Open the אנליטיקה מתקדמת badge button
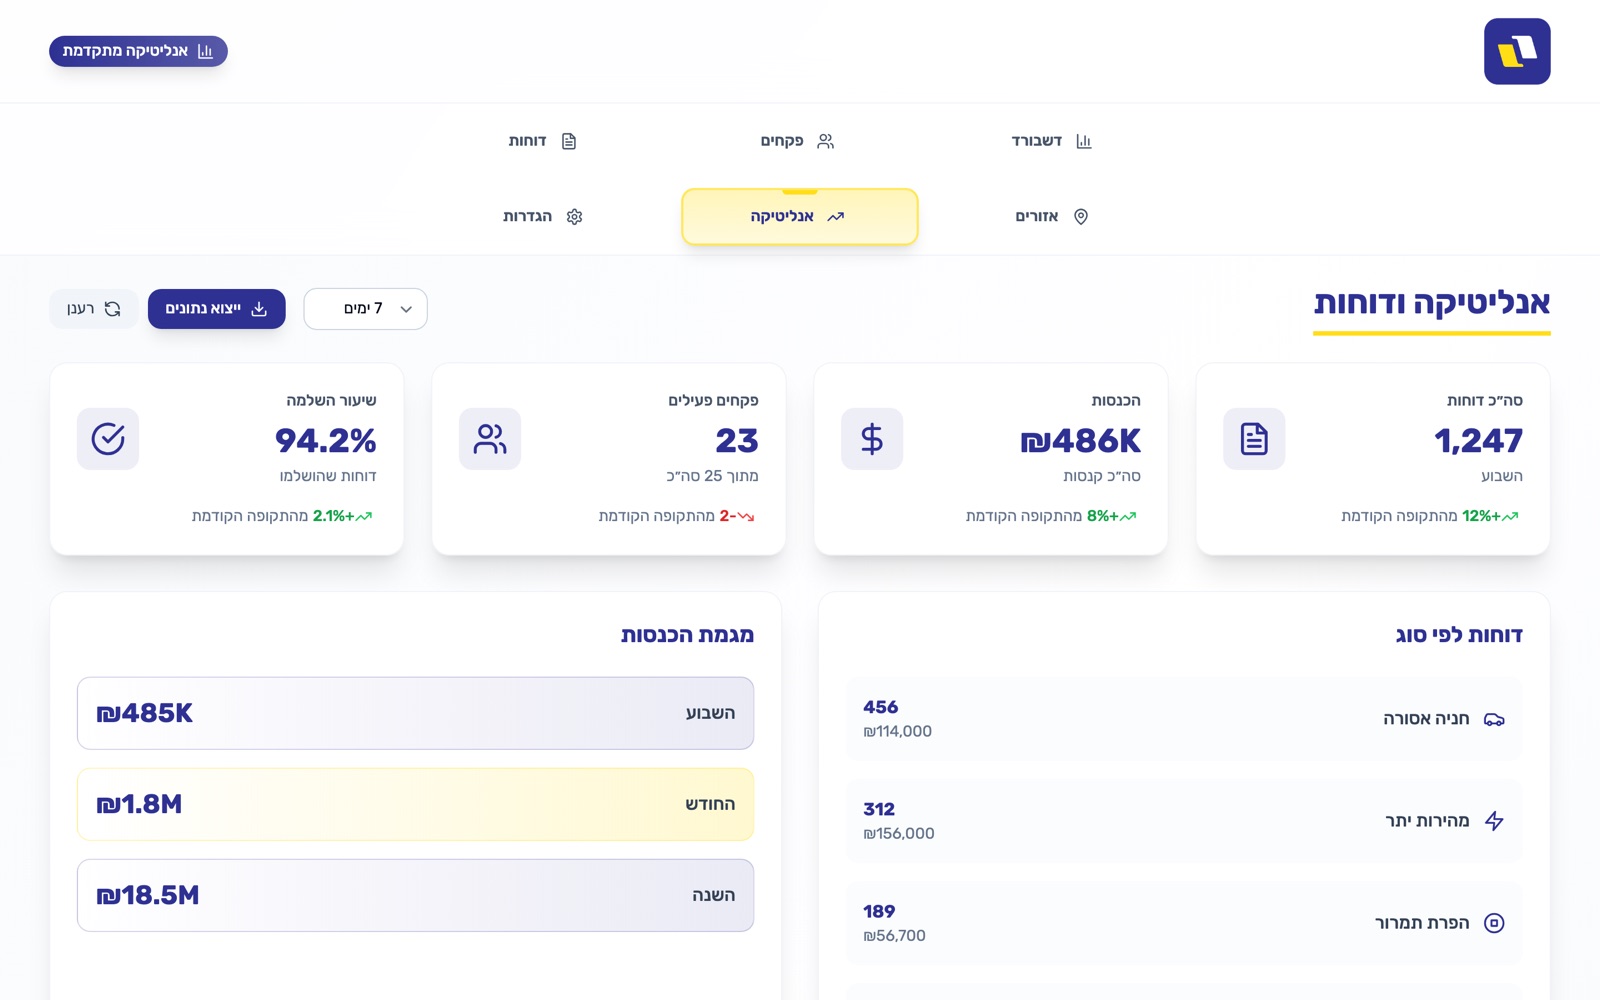The image size is (1600, 1000). 138,51
